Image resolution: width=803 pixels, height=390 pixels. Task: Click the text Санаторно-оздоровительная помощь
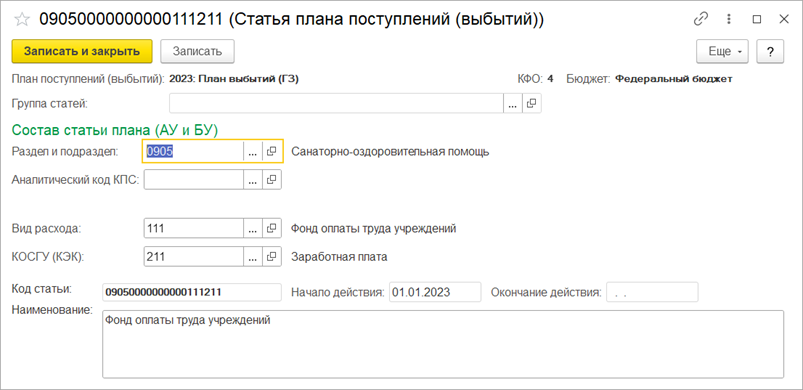tap(390, 152)
